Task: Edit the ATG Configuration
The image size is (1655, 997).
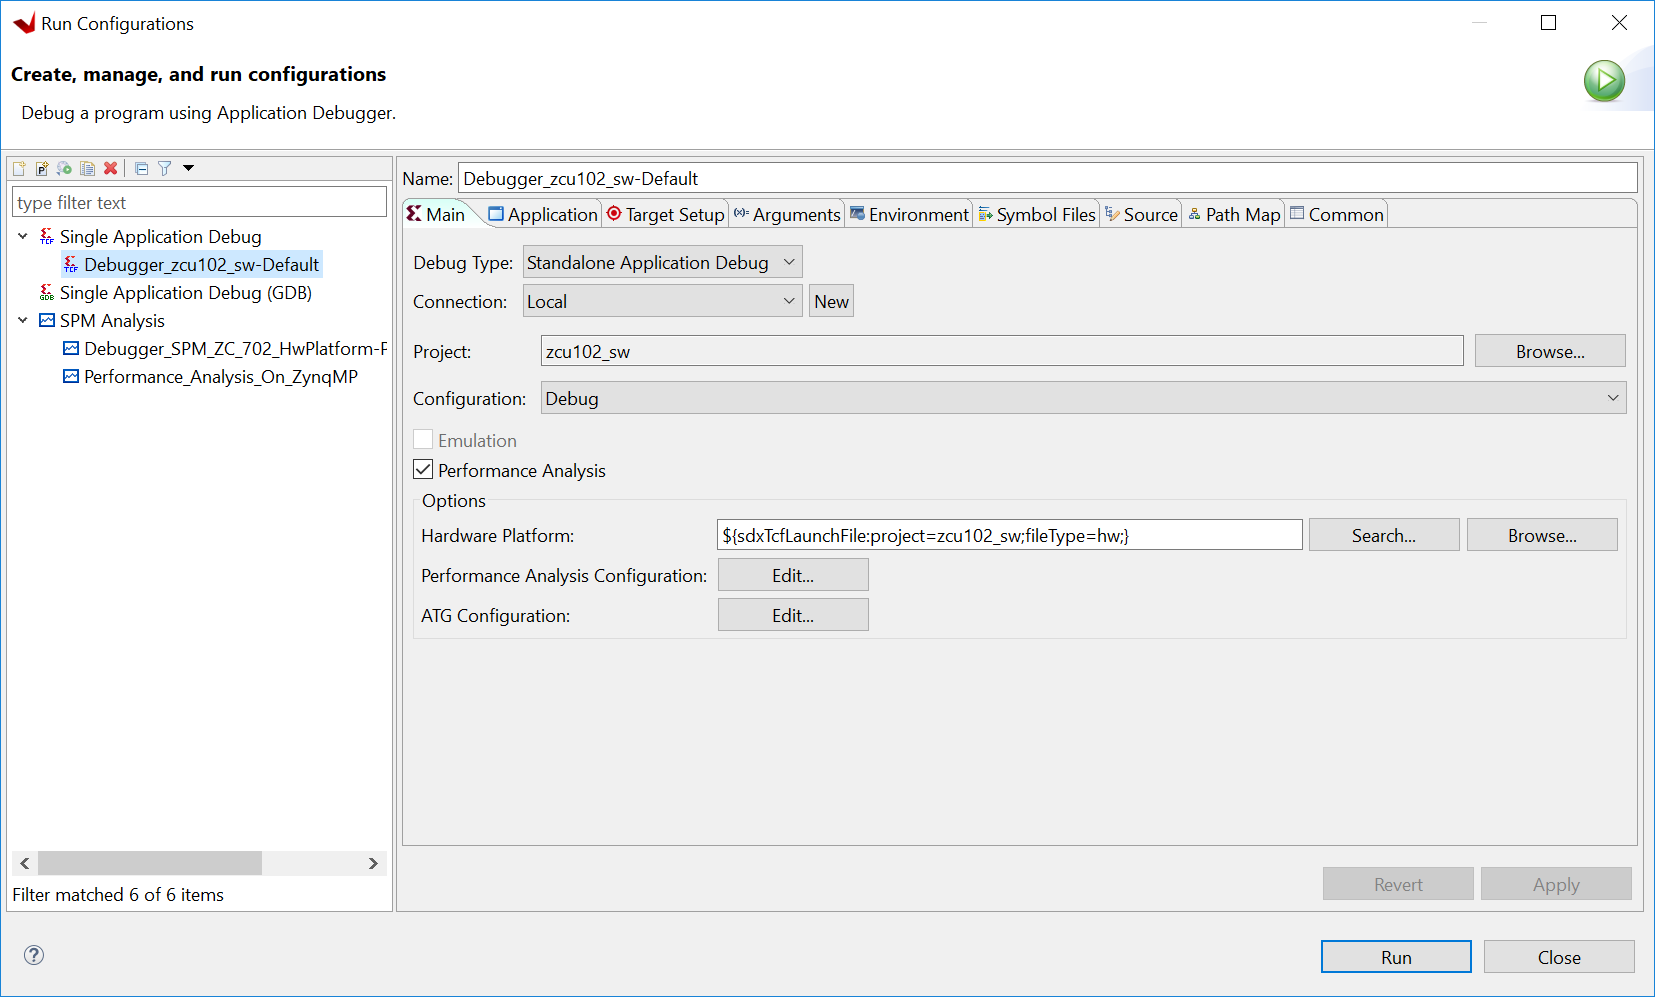Action: pyautogui.click(x=792, y=616)
